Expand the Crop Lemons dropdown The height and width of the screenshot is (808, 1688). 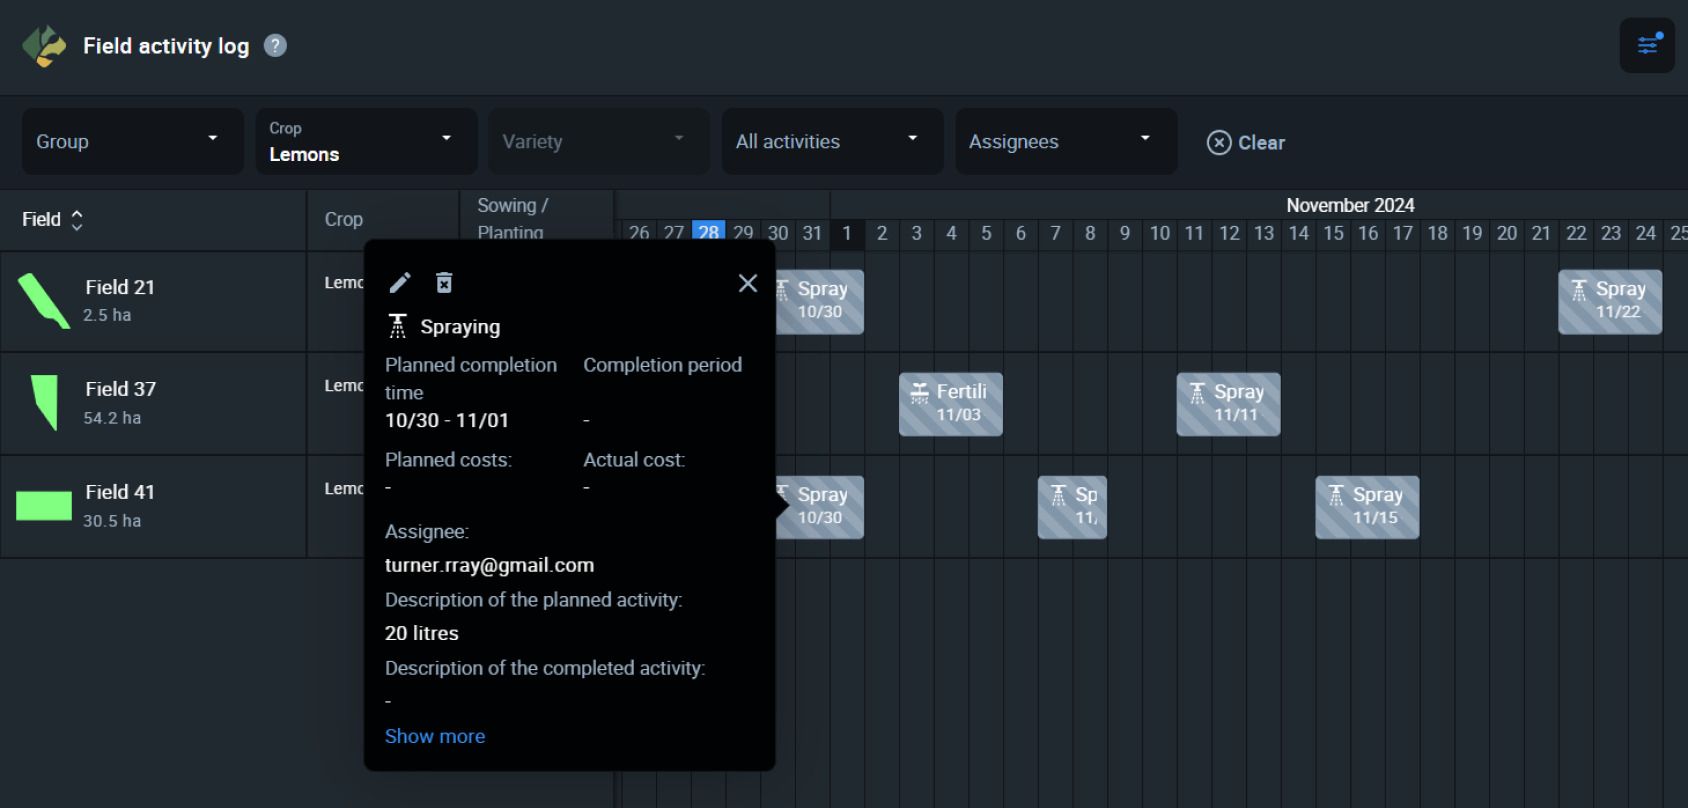click(x=366, y=142)
